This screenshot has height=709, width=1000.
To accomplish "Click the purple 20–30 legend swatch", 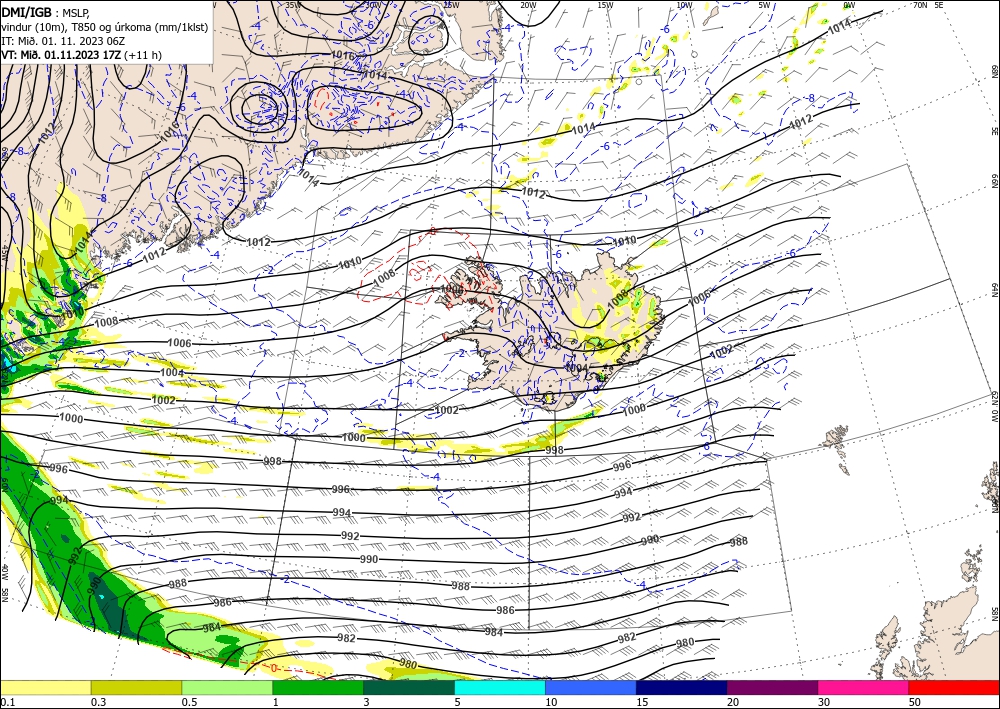I will (x=772, y=687).
